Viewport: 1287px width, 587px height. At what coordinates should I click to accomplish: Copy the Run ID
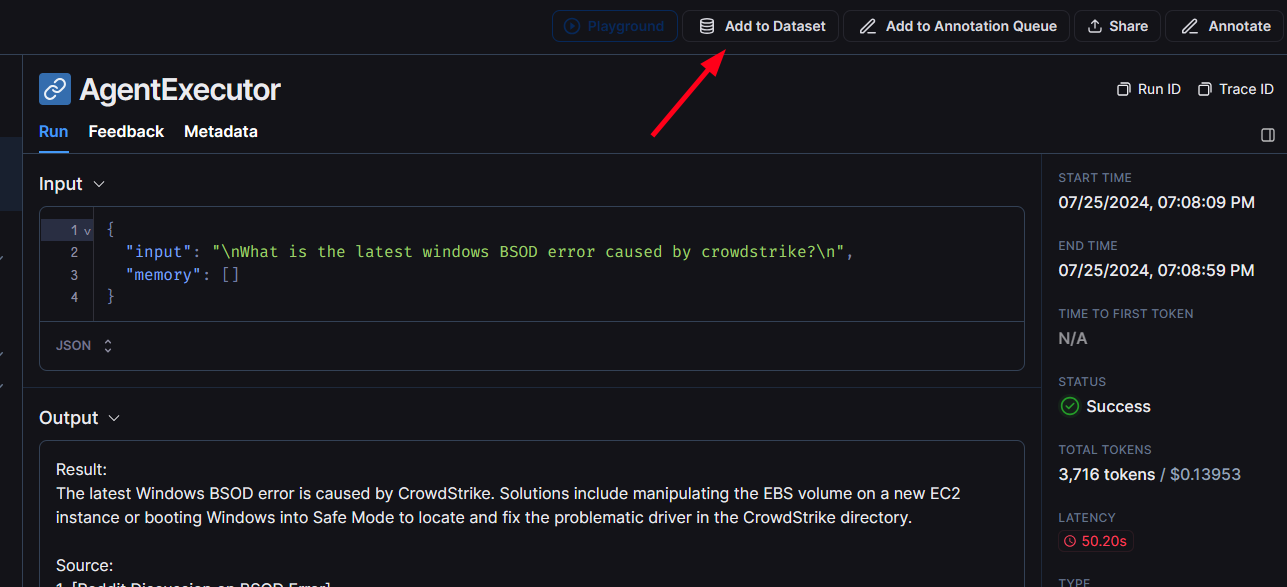[1149, 89]
